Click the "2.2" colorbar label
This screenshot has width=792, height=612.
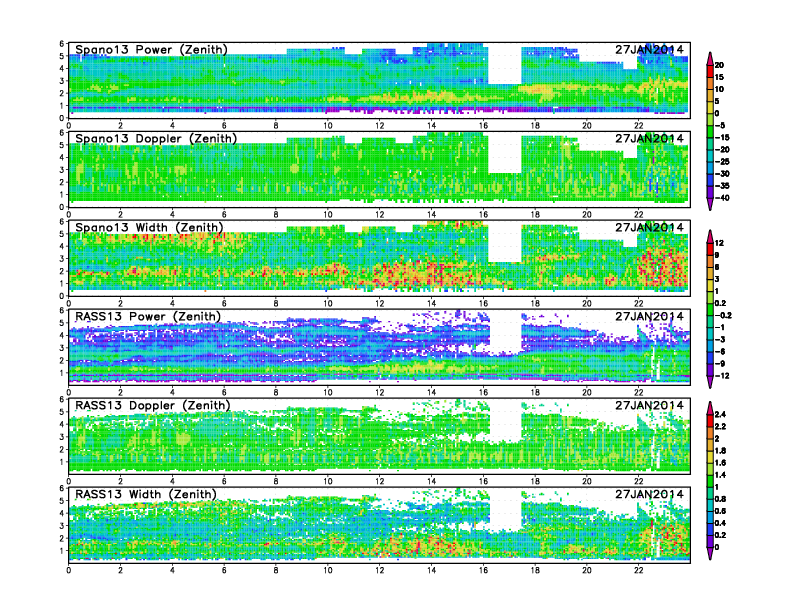coord(721,427)
